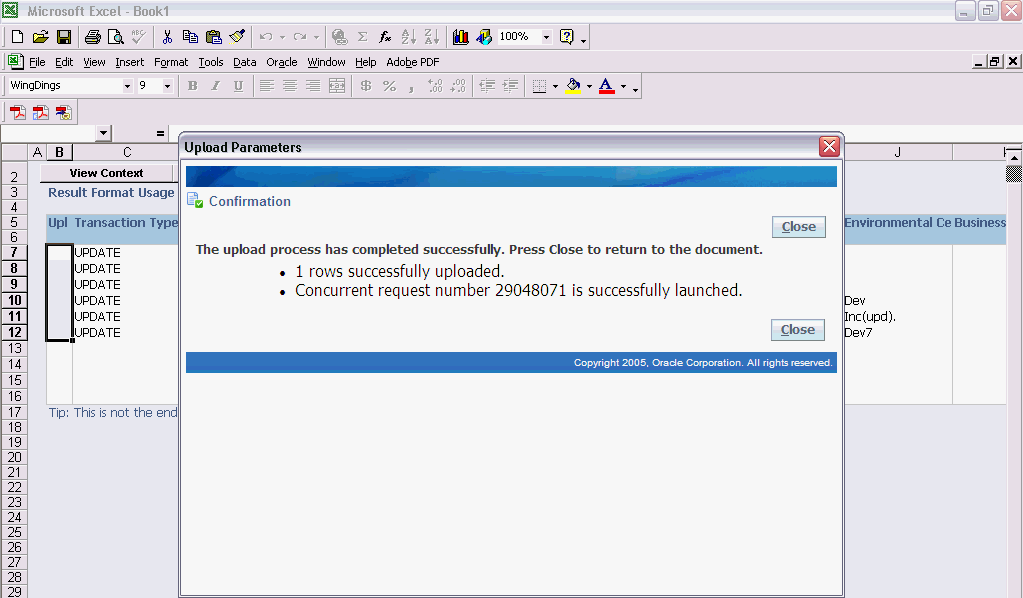
Task: Increase decimal places
Action: pos(435,86)
